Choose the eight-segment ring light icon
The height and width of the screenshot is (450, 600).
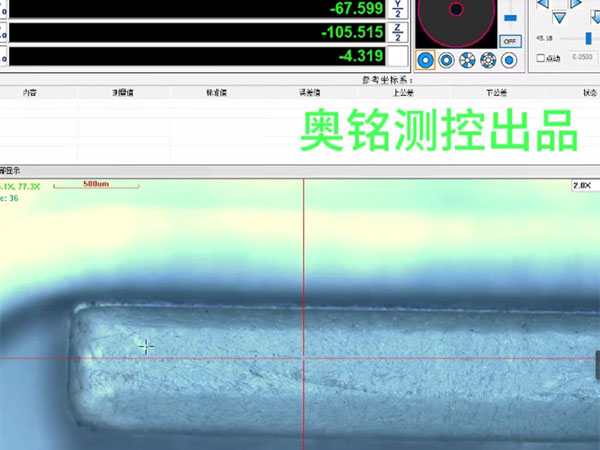pos(488,60)
